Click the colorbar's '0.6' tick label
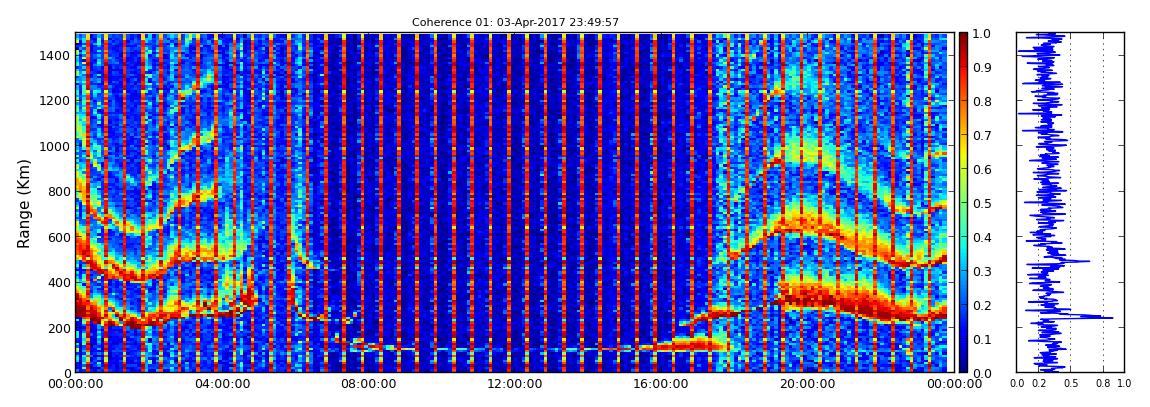 [983, 169]
